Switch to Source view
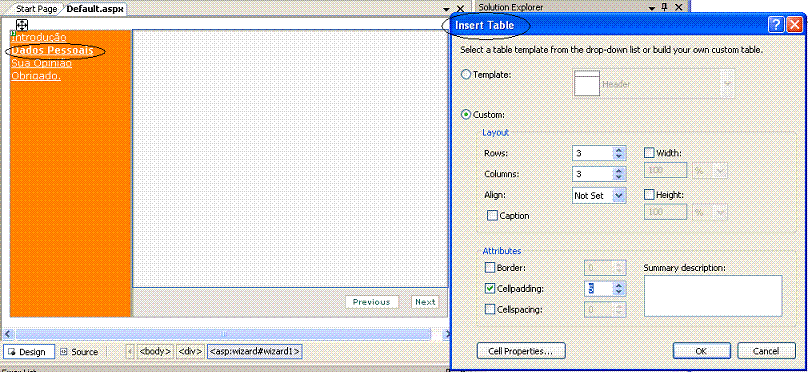This screenshot has width=808, height=372. tap(79, 352)
